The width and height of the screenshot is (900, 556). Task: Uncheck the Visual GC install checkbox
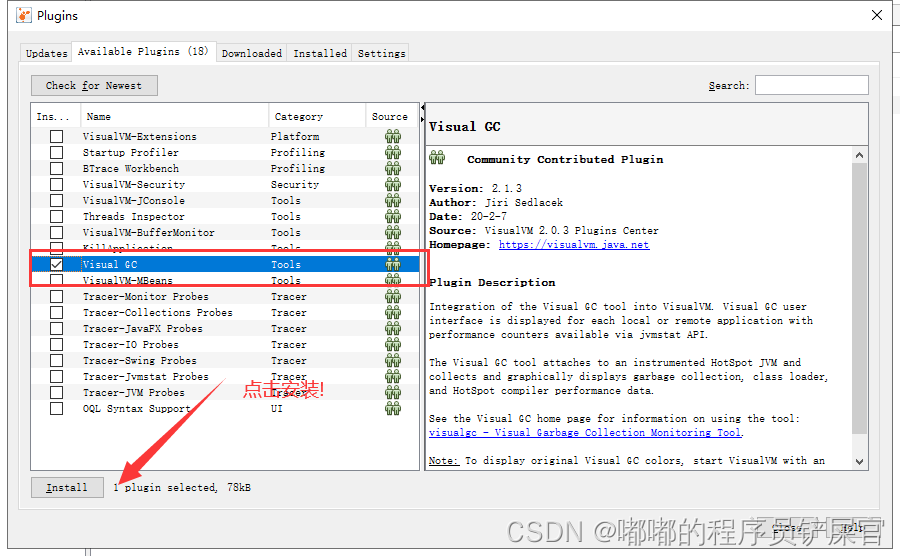click(56, 265)
